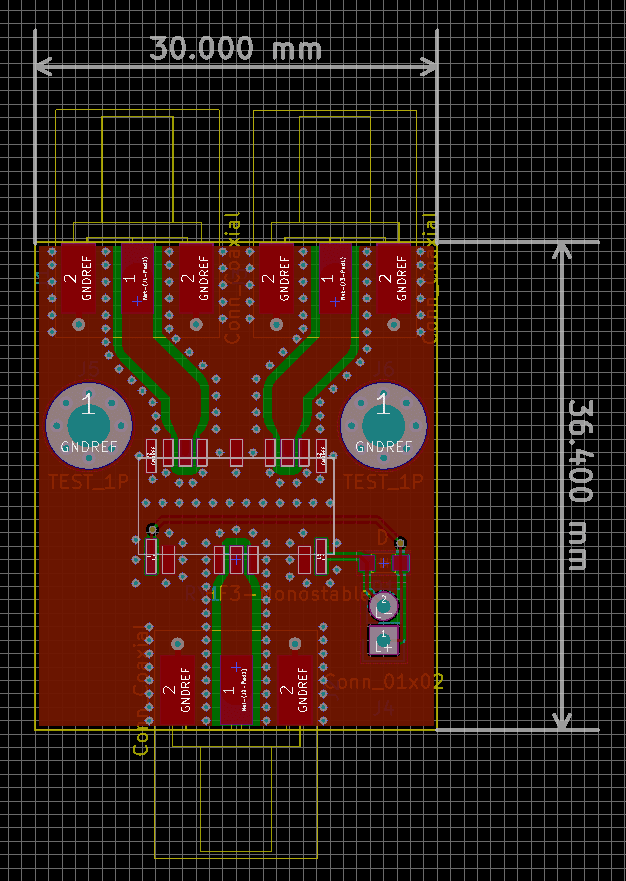Viewport: 626px width, 881px height.
Task: Click the right TEST_1P text label
Action: click(x=383, y=482)
